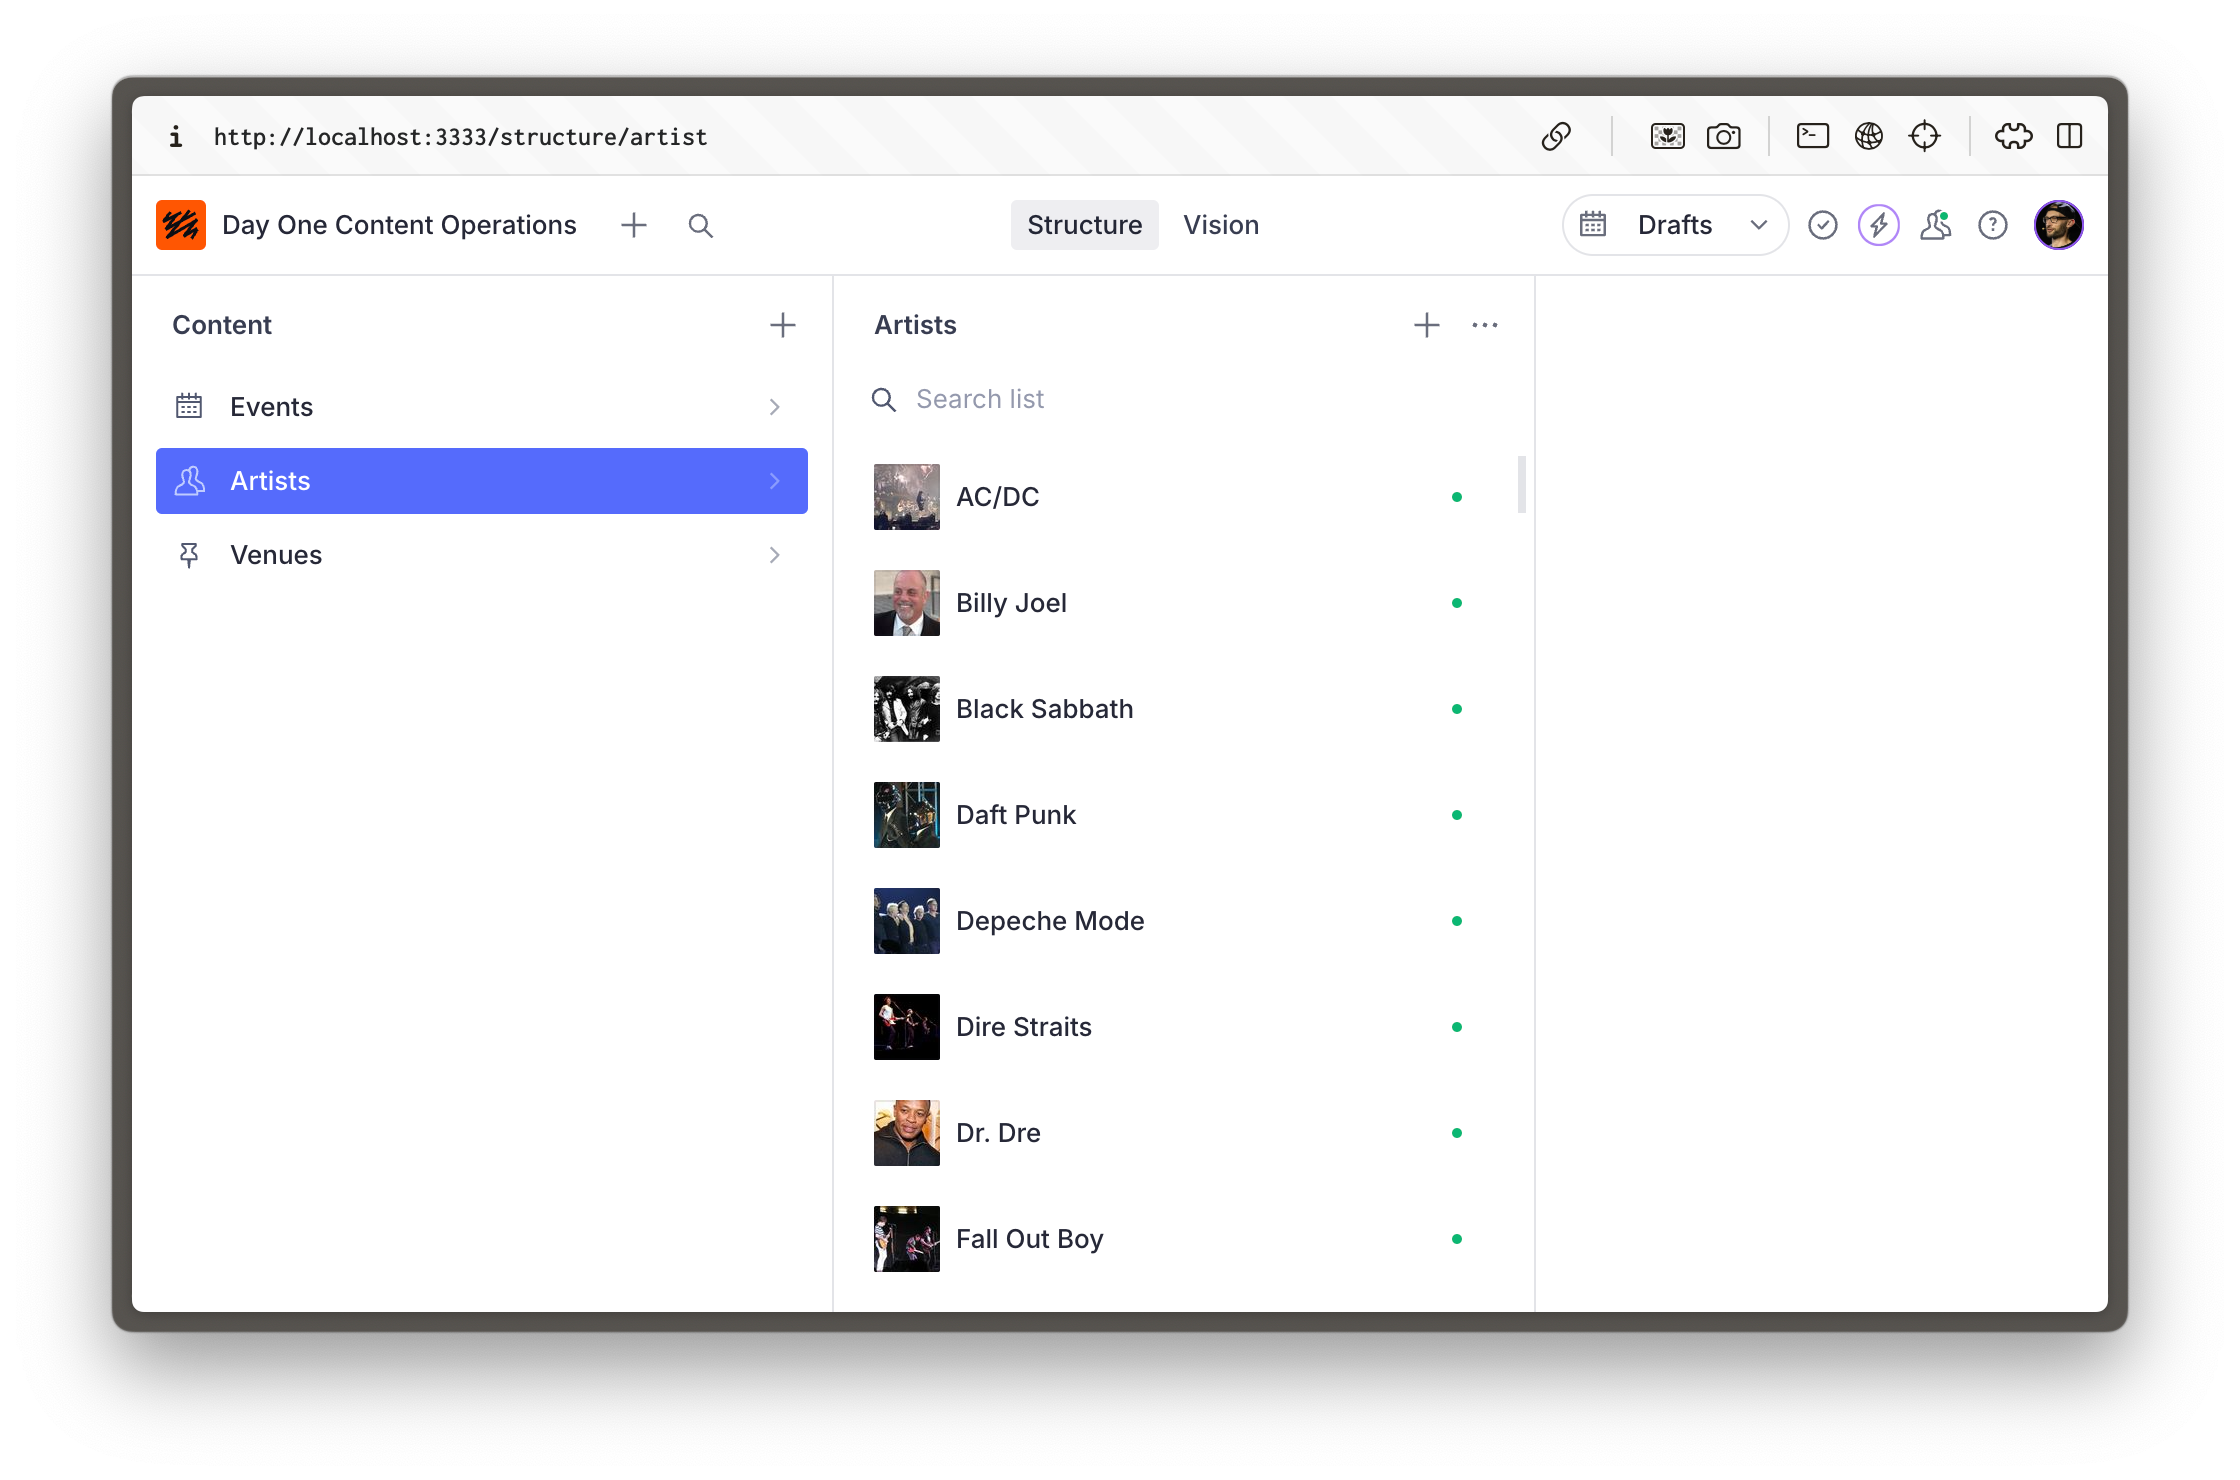
Task: Click the Day One Content Operations title
Action: pyautogui.click(x=399, y=225)
